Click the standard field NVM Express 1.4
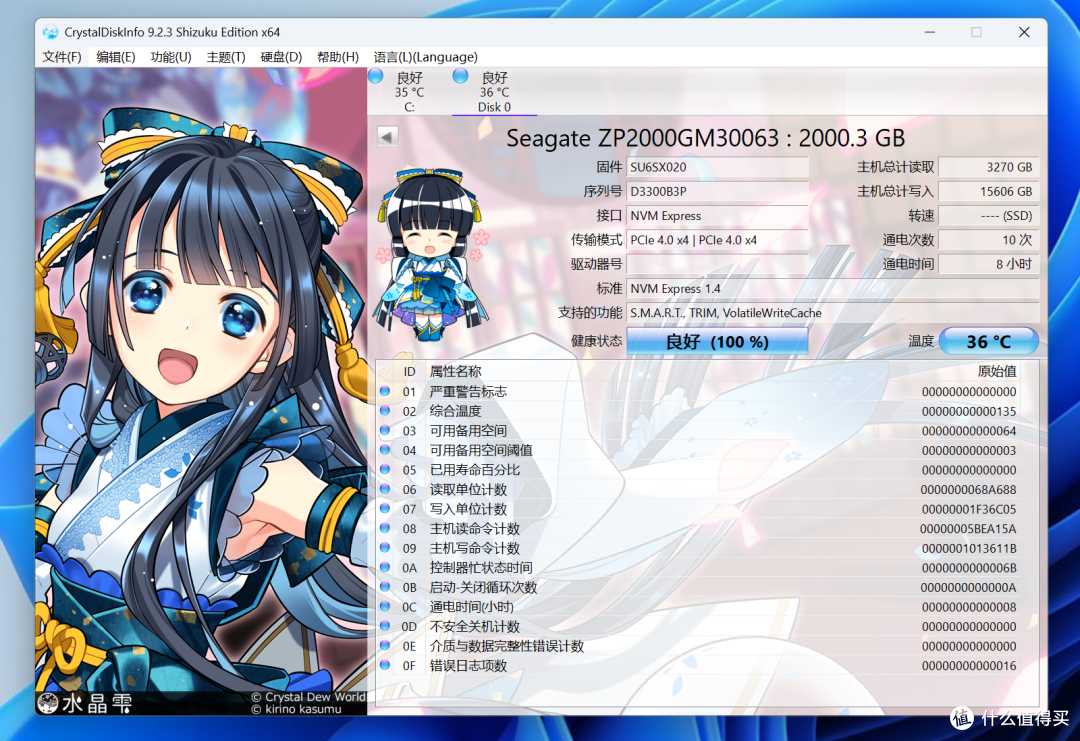 pos(832,289)
